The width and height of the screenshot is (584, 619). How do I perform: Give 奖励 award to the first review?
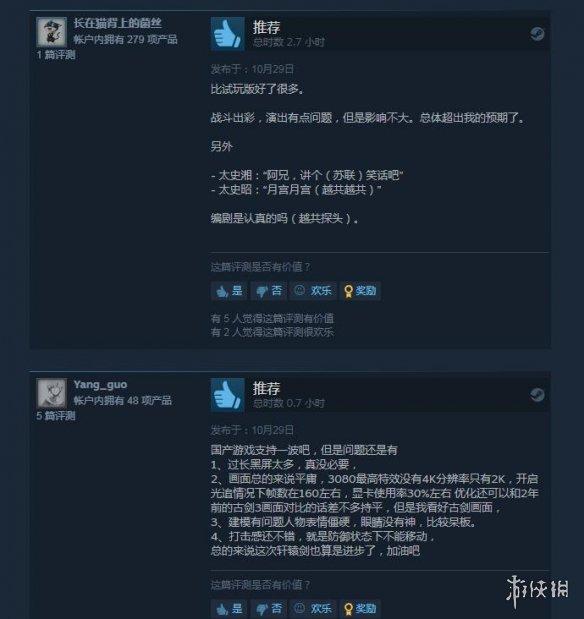click(x=360, y=291)
